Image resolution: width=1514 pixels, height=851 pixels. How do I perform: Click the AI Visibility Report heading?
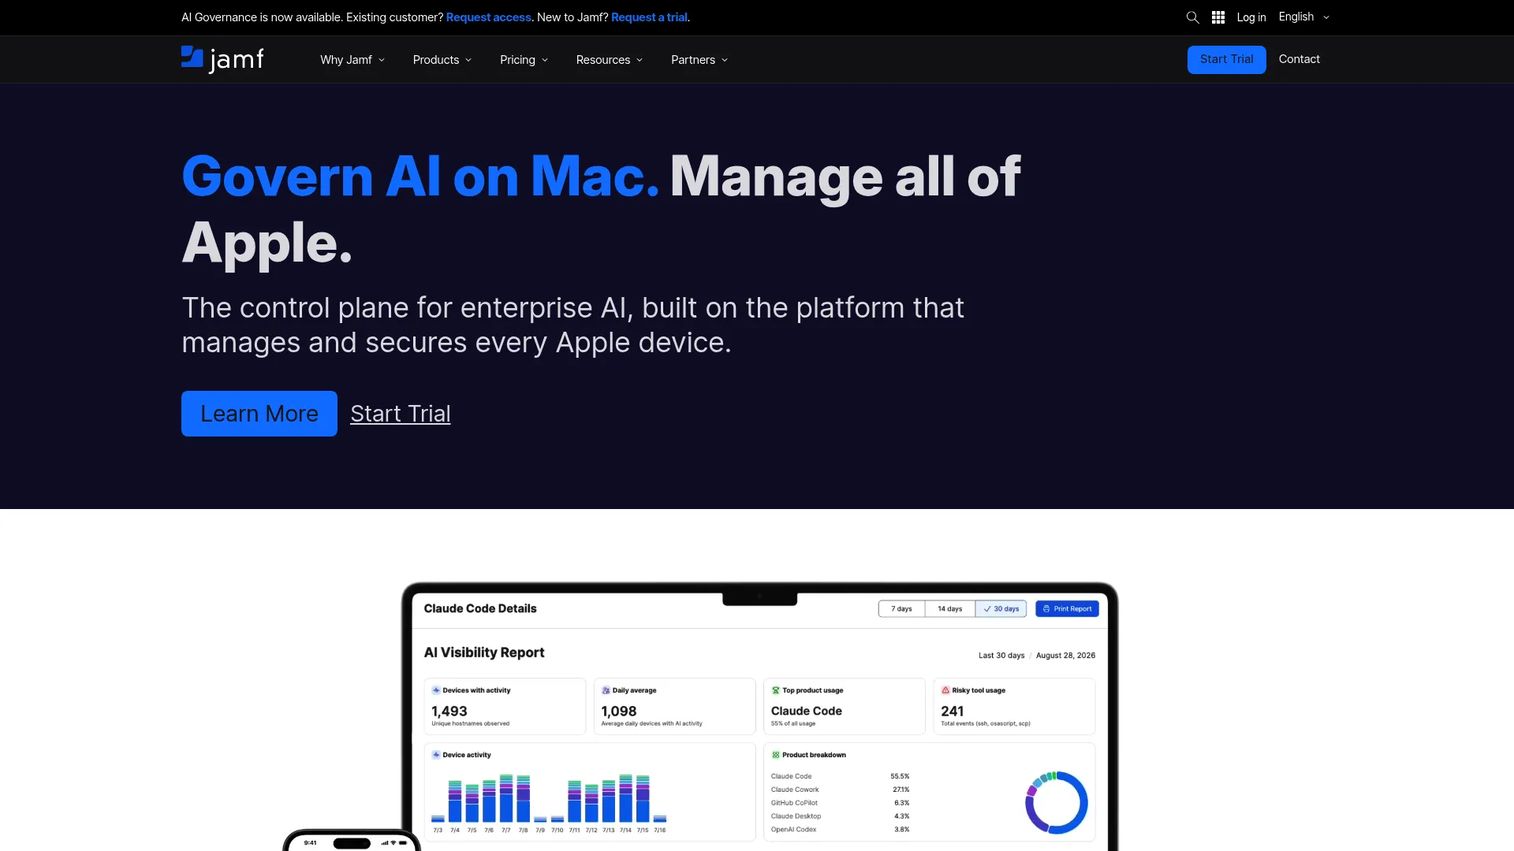(484, 652)
